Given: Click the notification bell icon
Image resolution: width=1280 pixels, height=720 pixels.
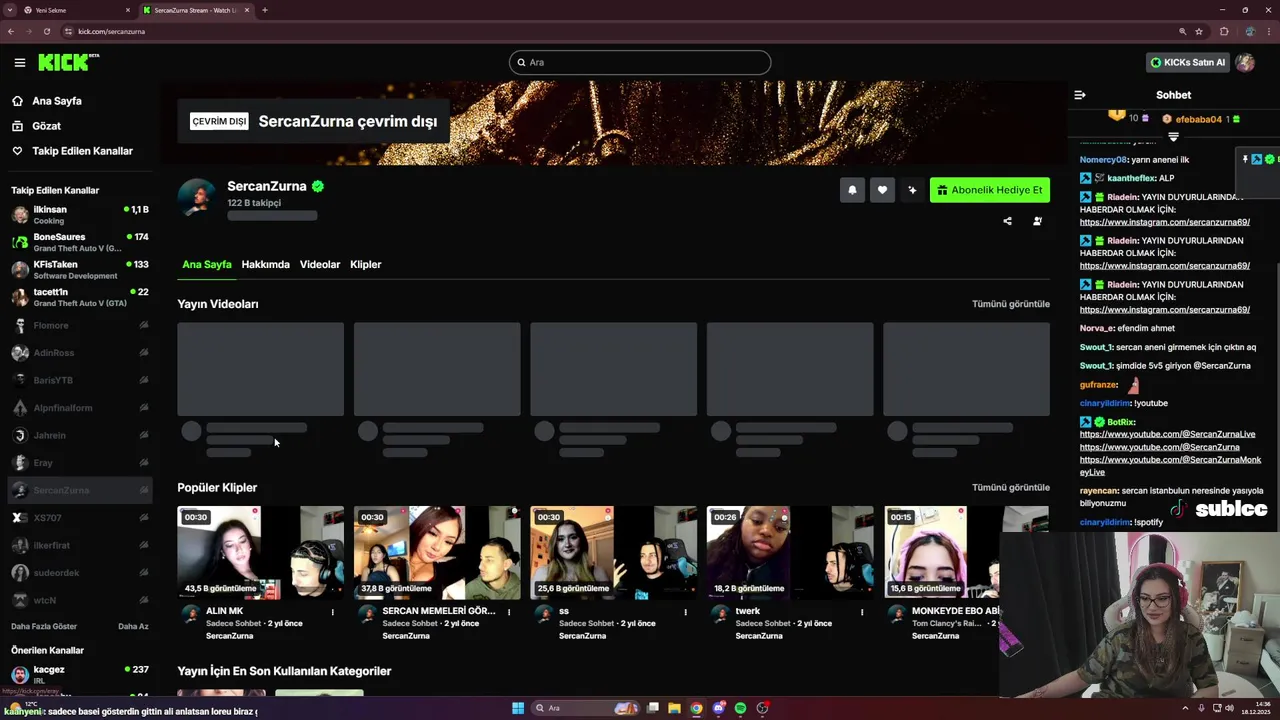Looking at the screenshot, I should (852, 190).
